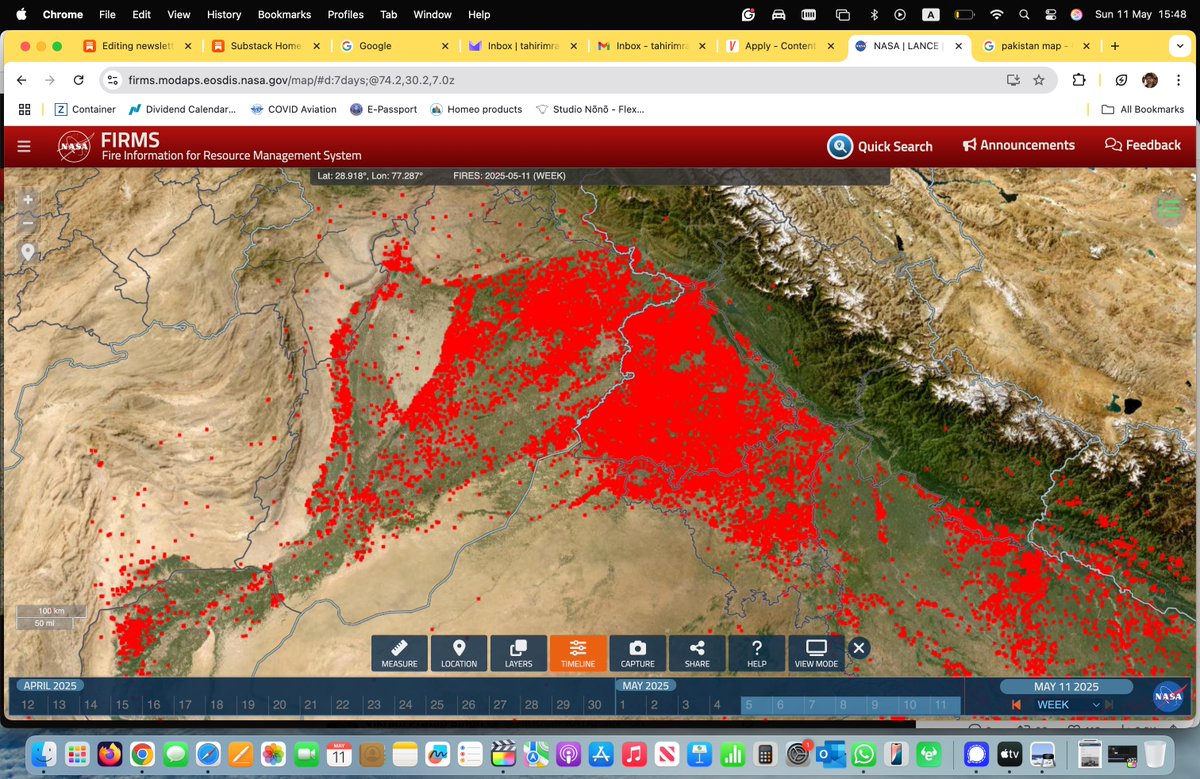Select May 2 on the timeline
This screenshot has width=1200, height=779.
click(x=654, y=705)
